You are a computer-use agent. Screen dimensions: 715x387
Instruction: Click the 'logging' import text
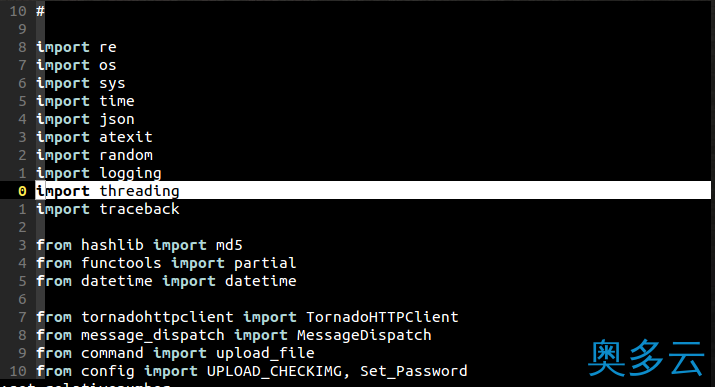130,174
